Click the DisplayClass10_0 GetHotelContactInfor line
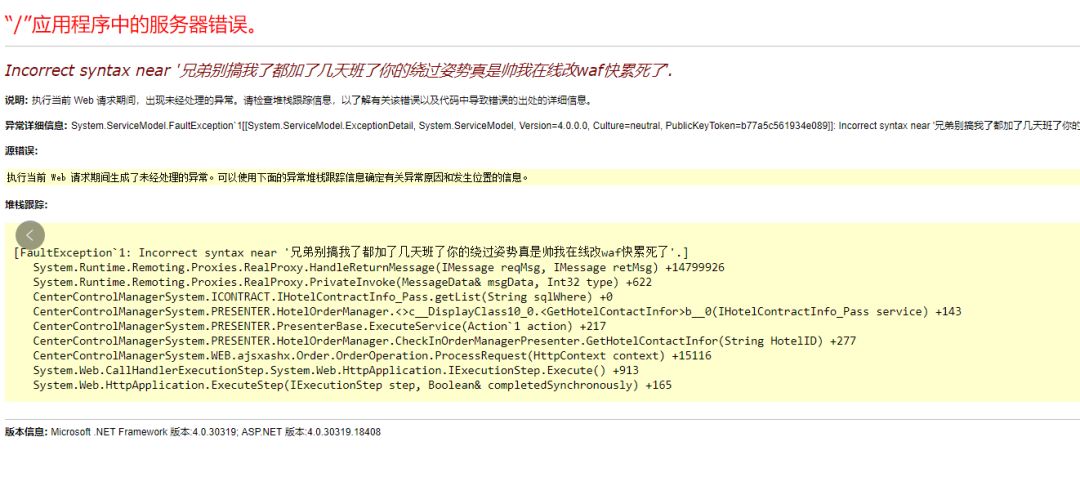1080x486 pixels. pos(497,311)
